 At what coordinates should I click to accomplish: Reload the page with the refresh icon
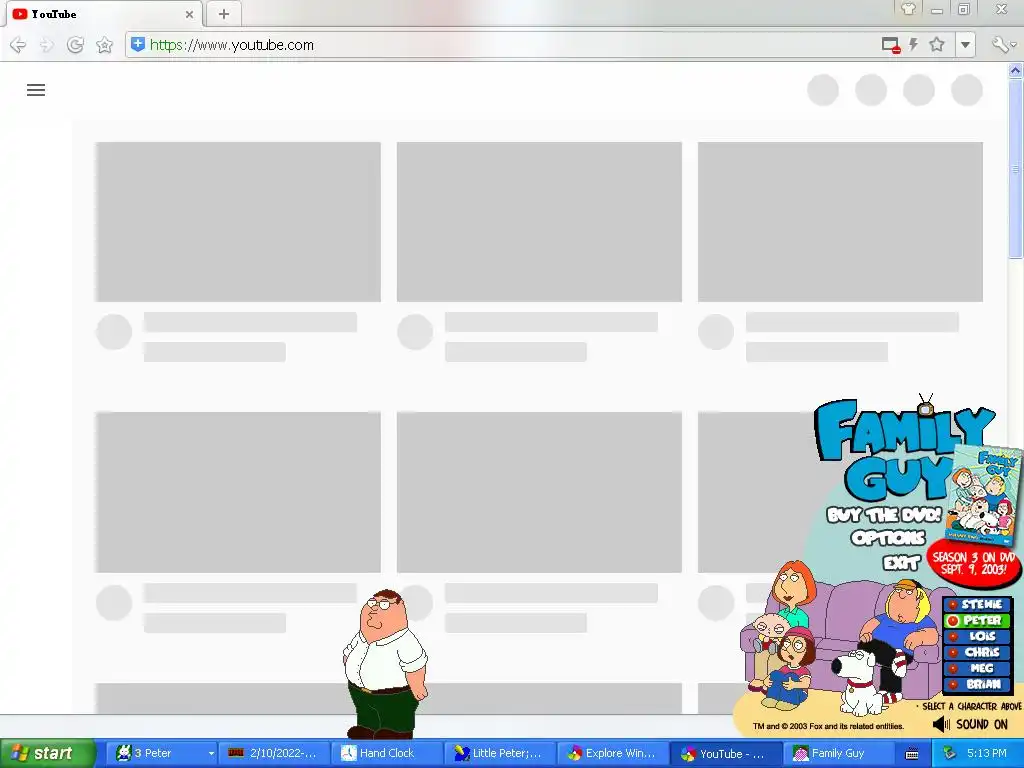coord(76,45)
